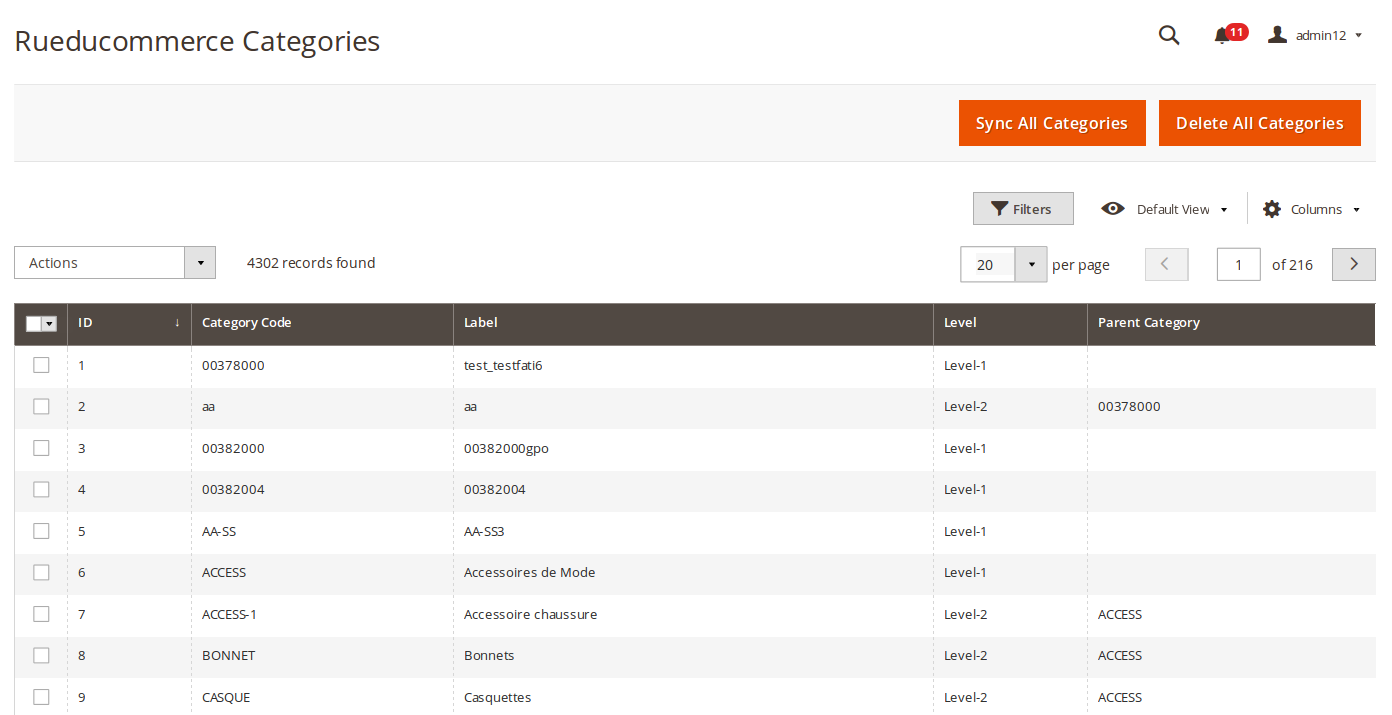Screen dimensions: 1392x715
Task: Click category code BONNET
Action: 228,656
